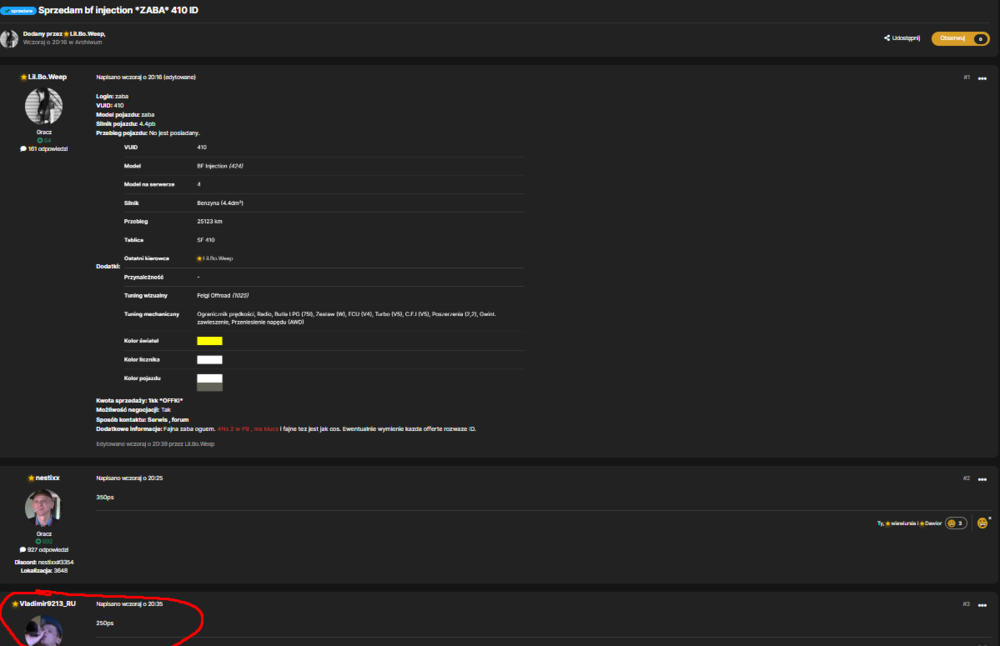
Task: Click the laughing emoji reaction button
Action: 983,523
